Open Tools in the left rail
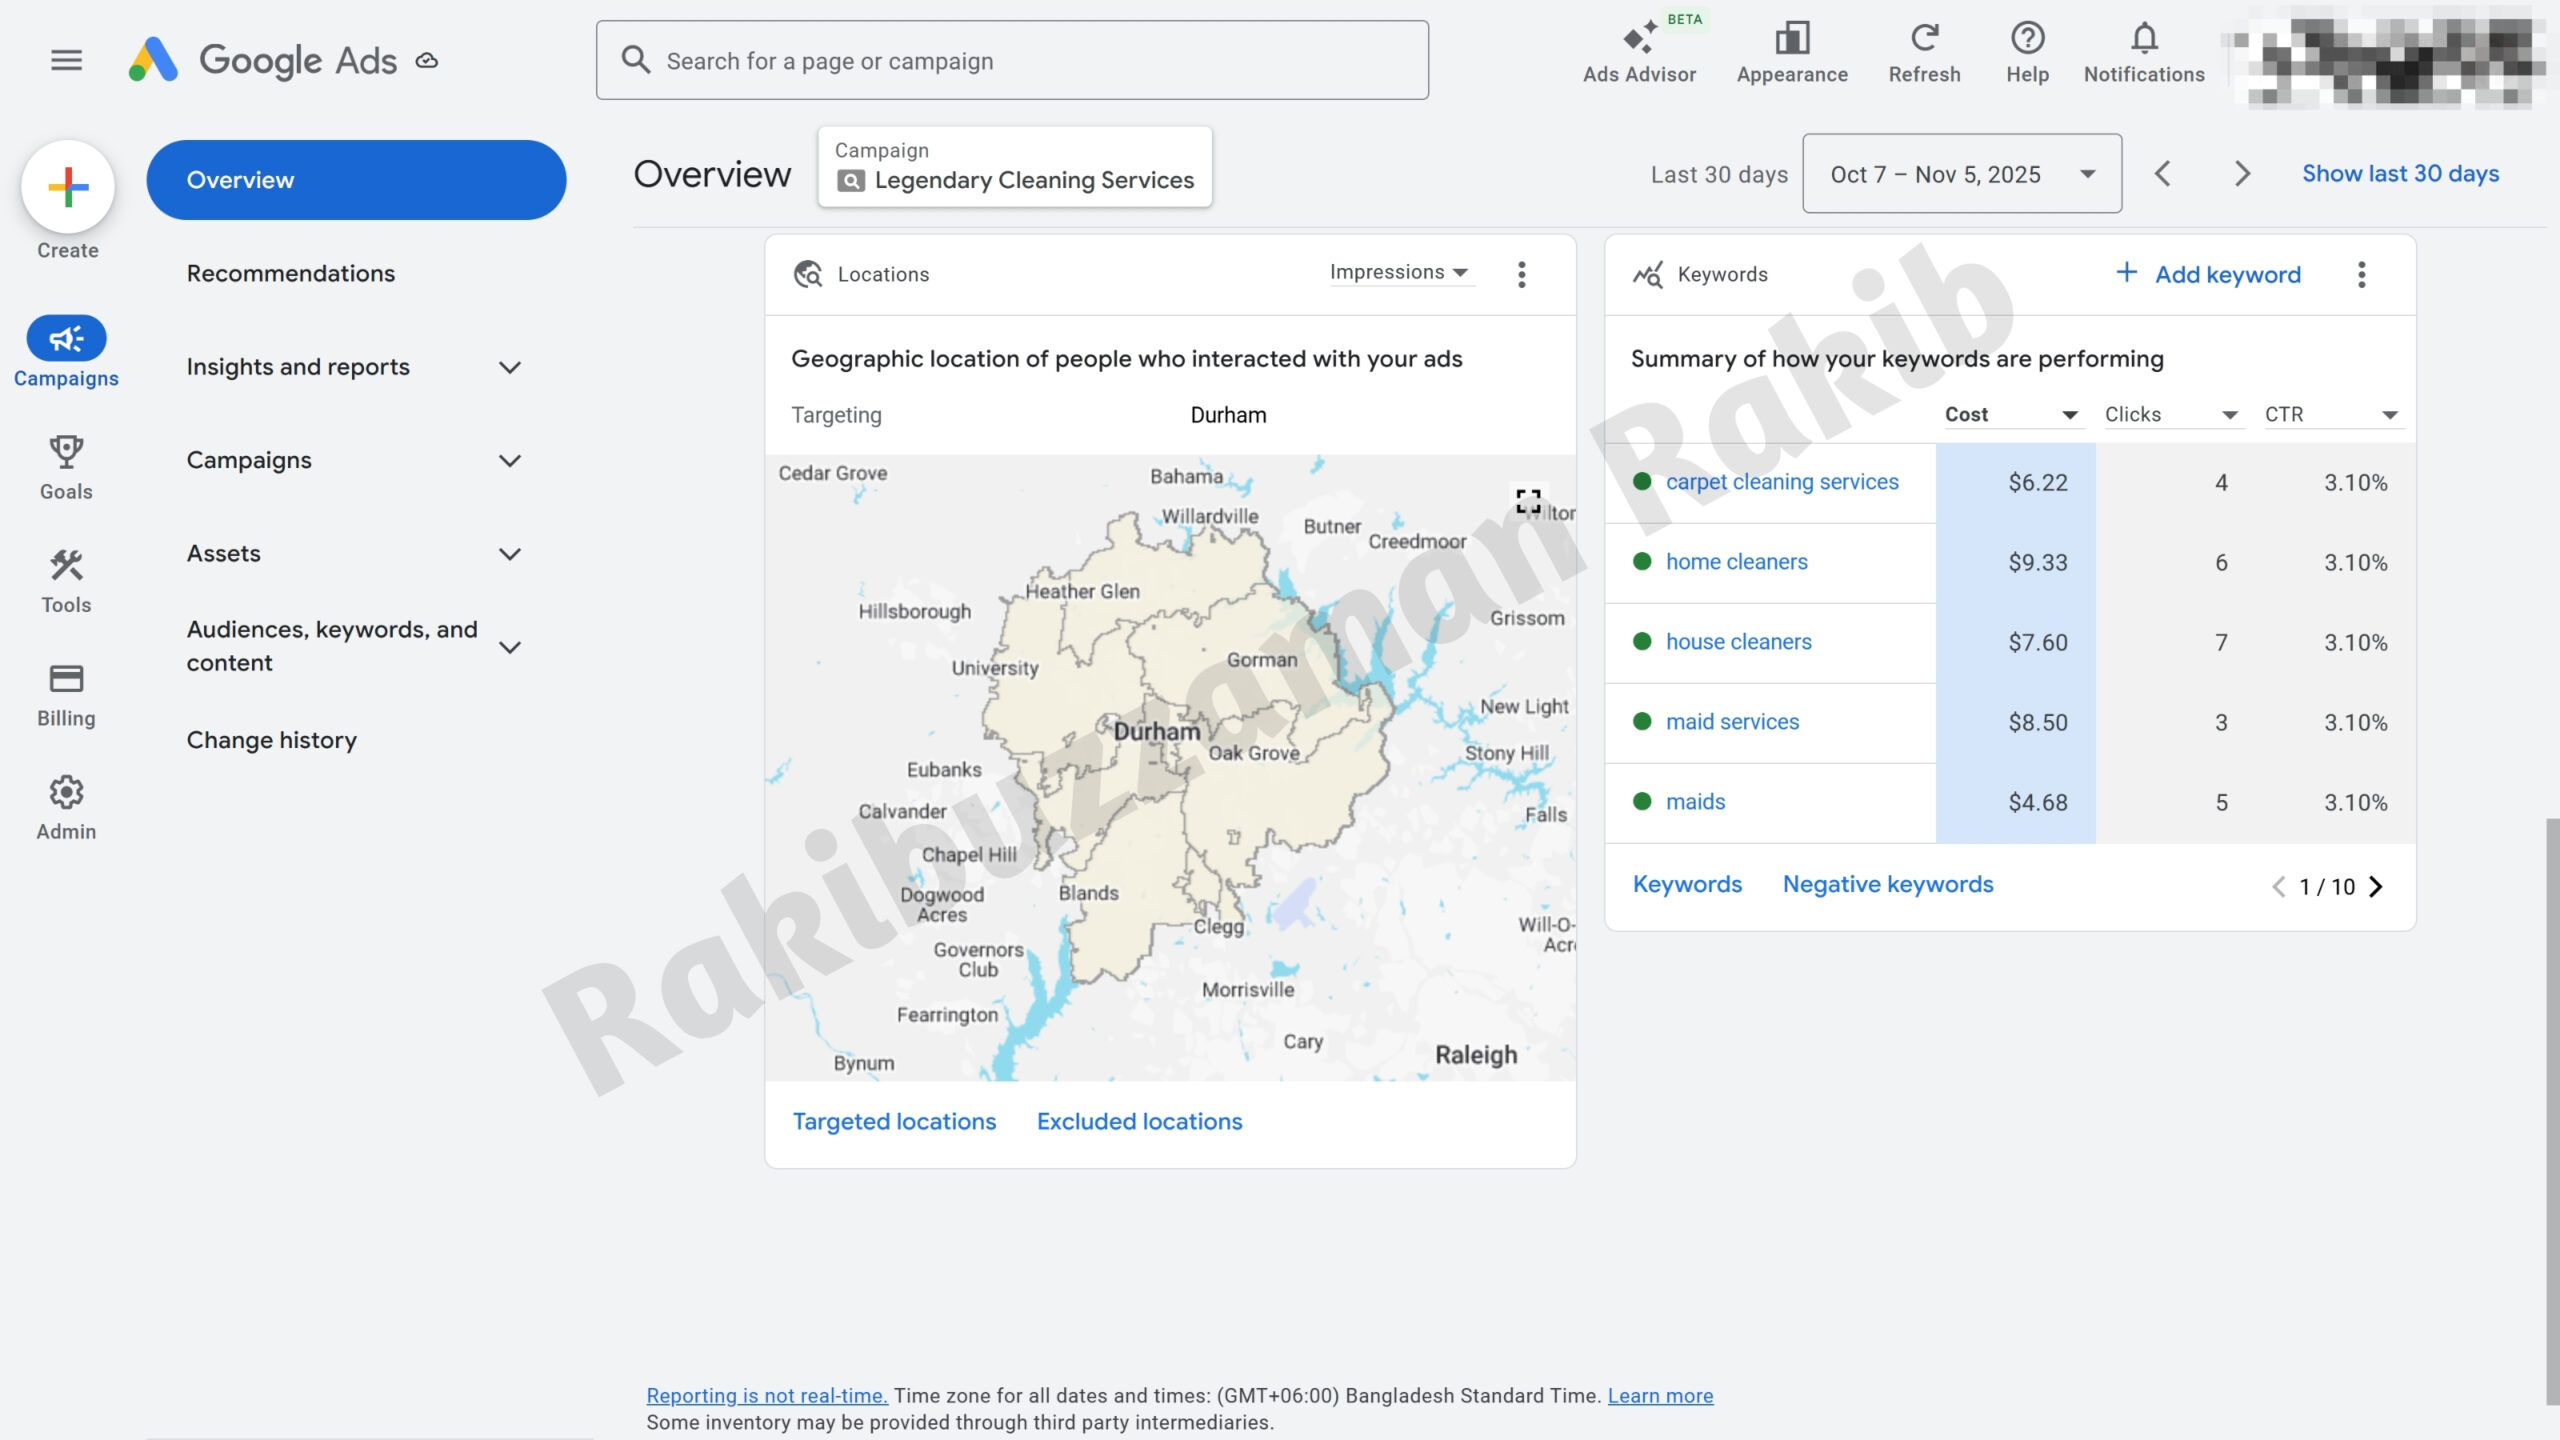 tap(66, 566)
